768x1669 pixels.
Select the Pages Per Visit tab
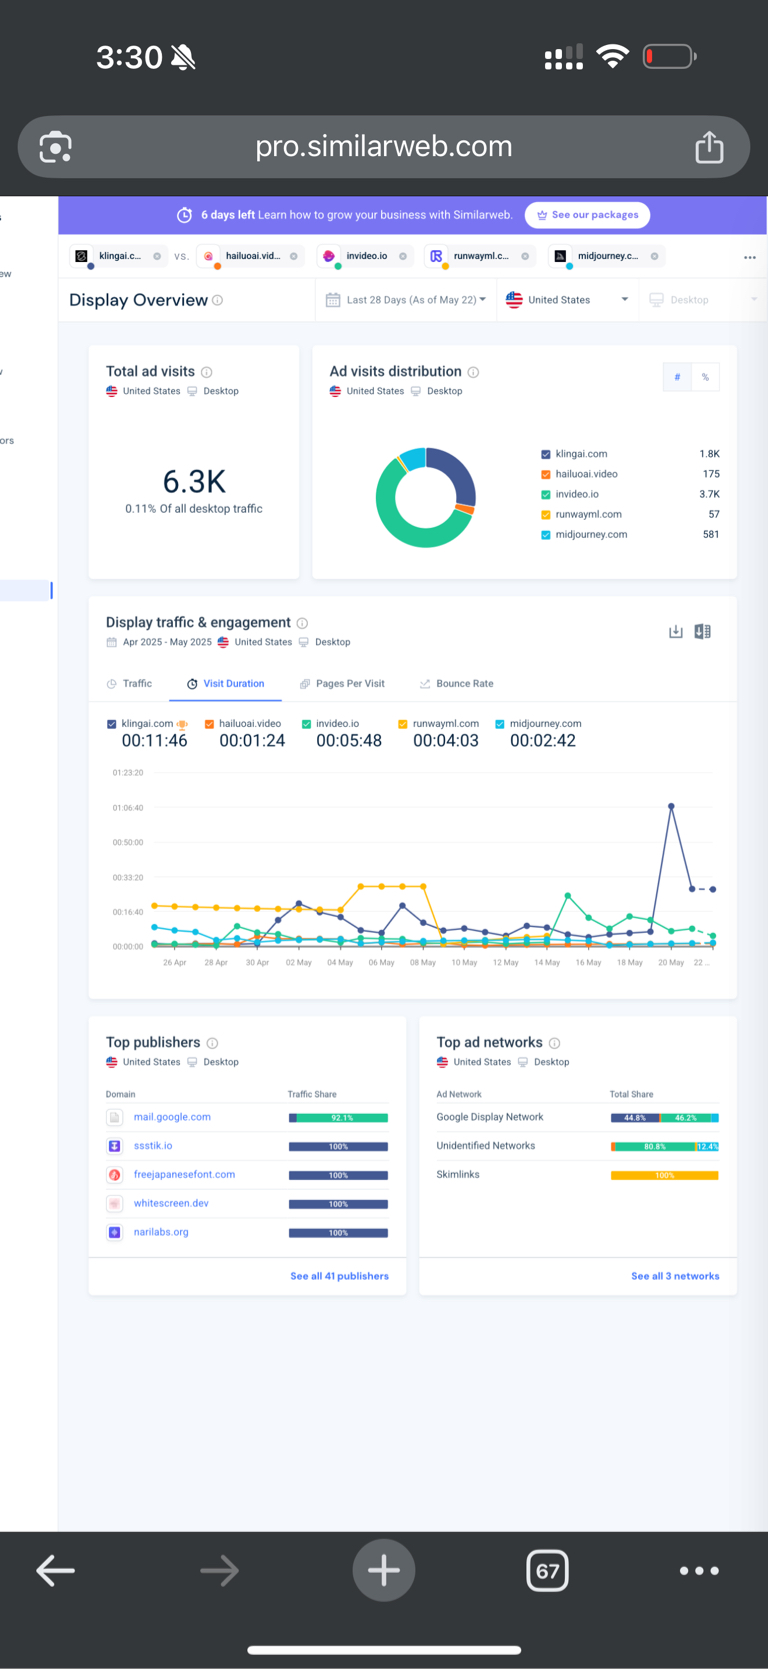coord(342,684)
